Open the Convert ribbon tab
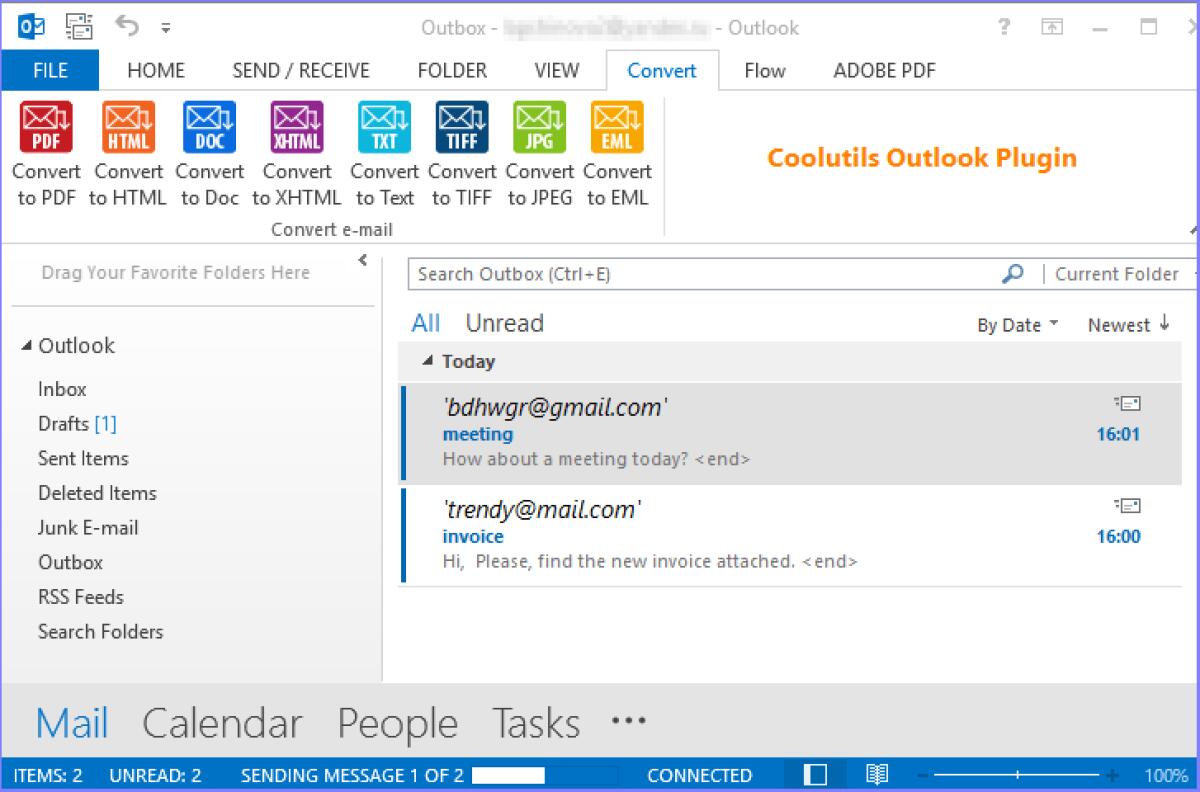This screenshot has height=792, width=1200. (x=660, y=70)
